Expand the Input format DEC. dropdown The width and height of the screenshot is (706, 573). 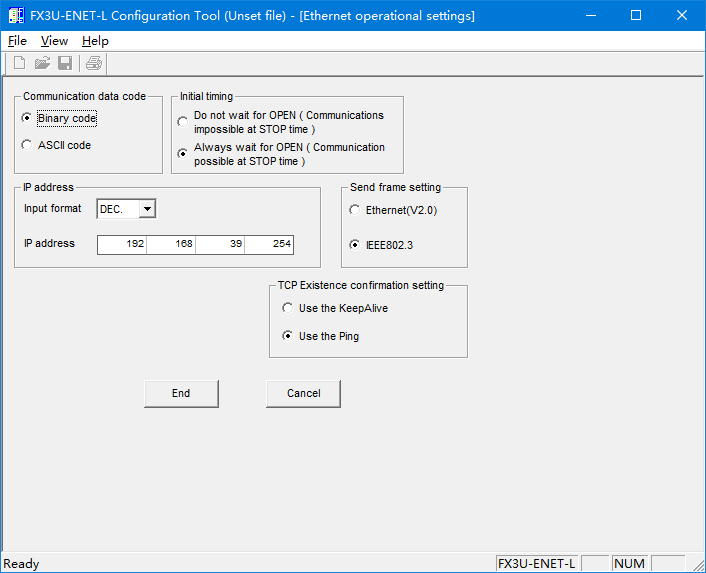coord(147,209)
